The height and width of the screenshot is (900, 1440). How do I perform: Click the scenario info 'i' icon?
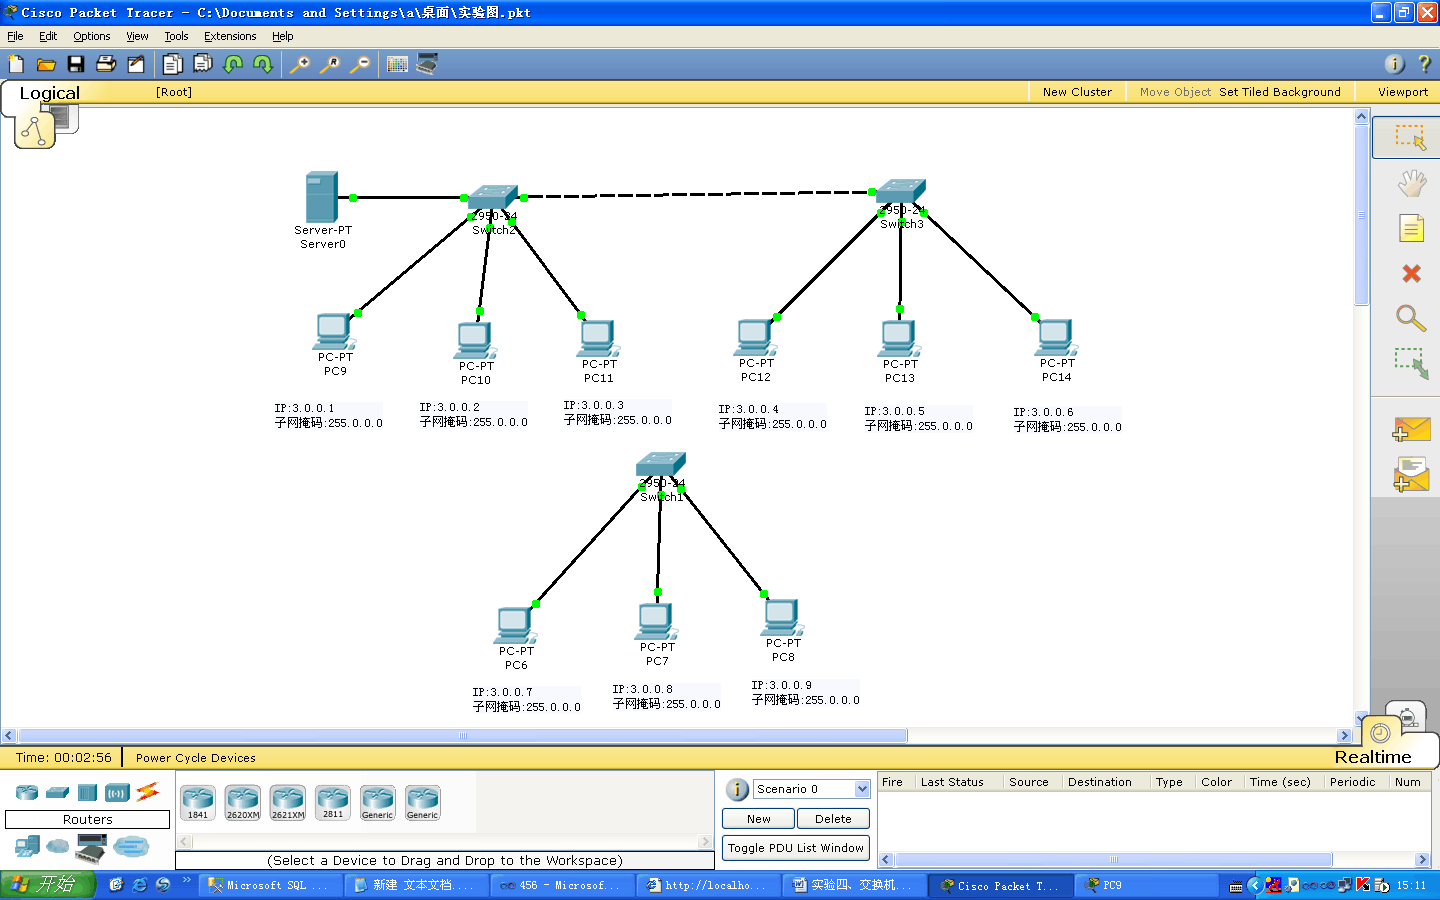coord(737,789)
